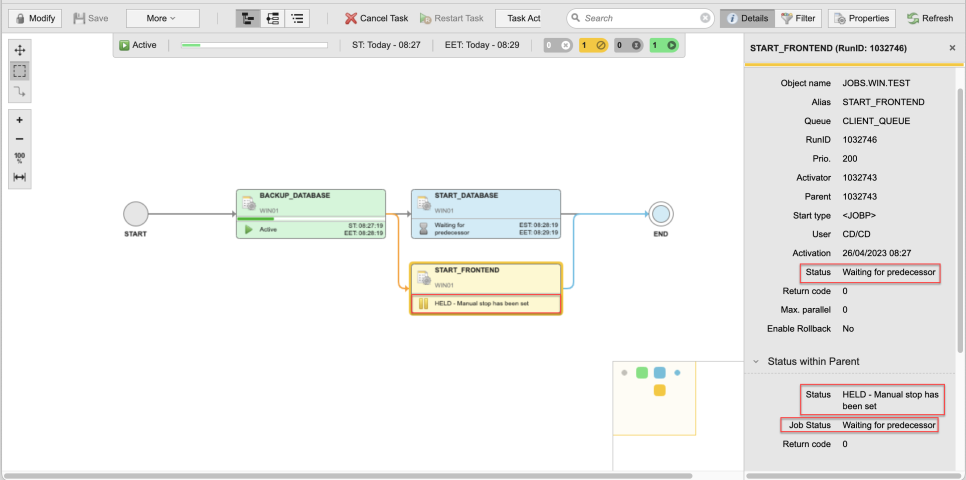Reset zoom to 100 percent
The height and width of the screenshot is (480, 966).
click(x=20, y=158)
